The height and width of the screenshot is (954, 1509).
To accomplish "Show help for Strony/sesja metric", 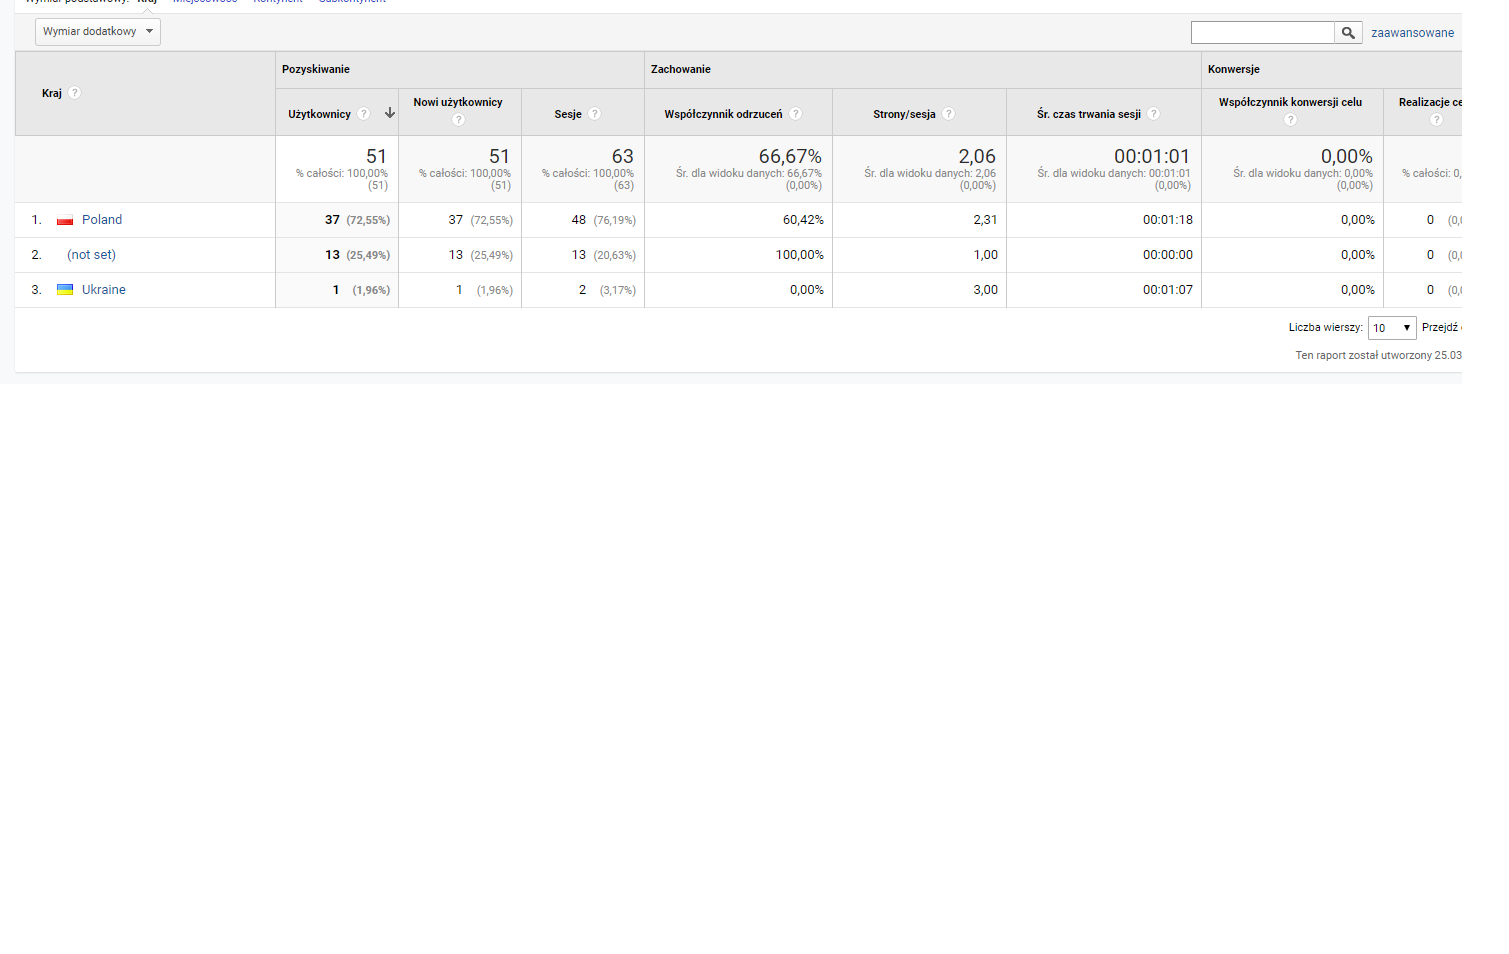I will [x=949, y=114].
